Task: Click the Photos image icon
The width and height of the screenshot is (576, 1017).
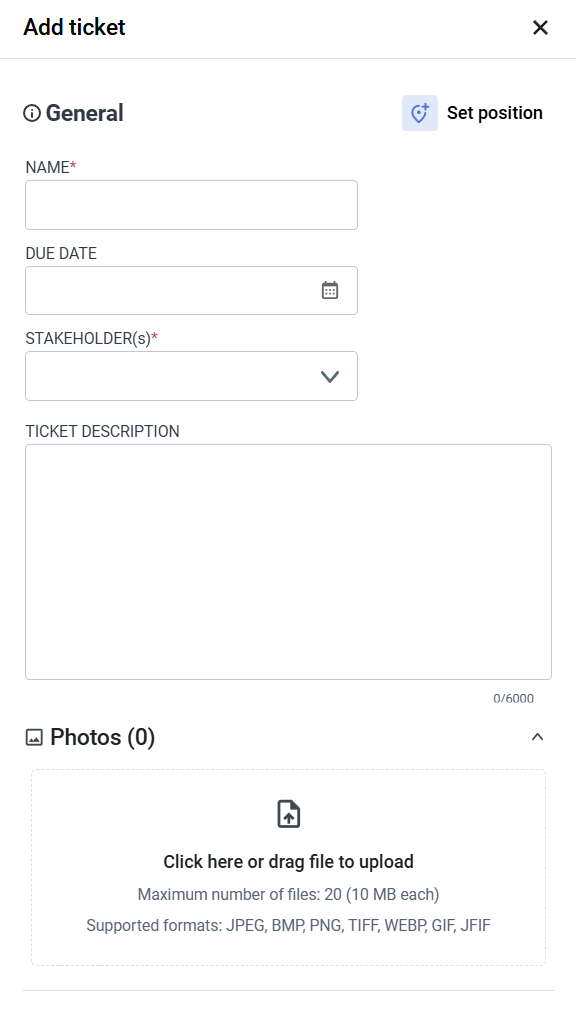Action: point(34,737)
